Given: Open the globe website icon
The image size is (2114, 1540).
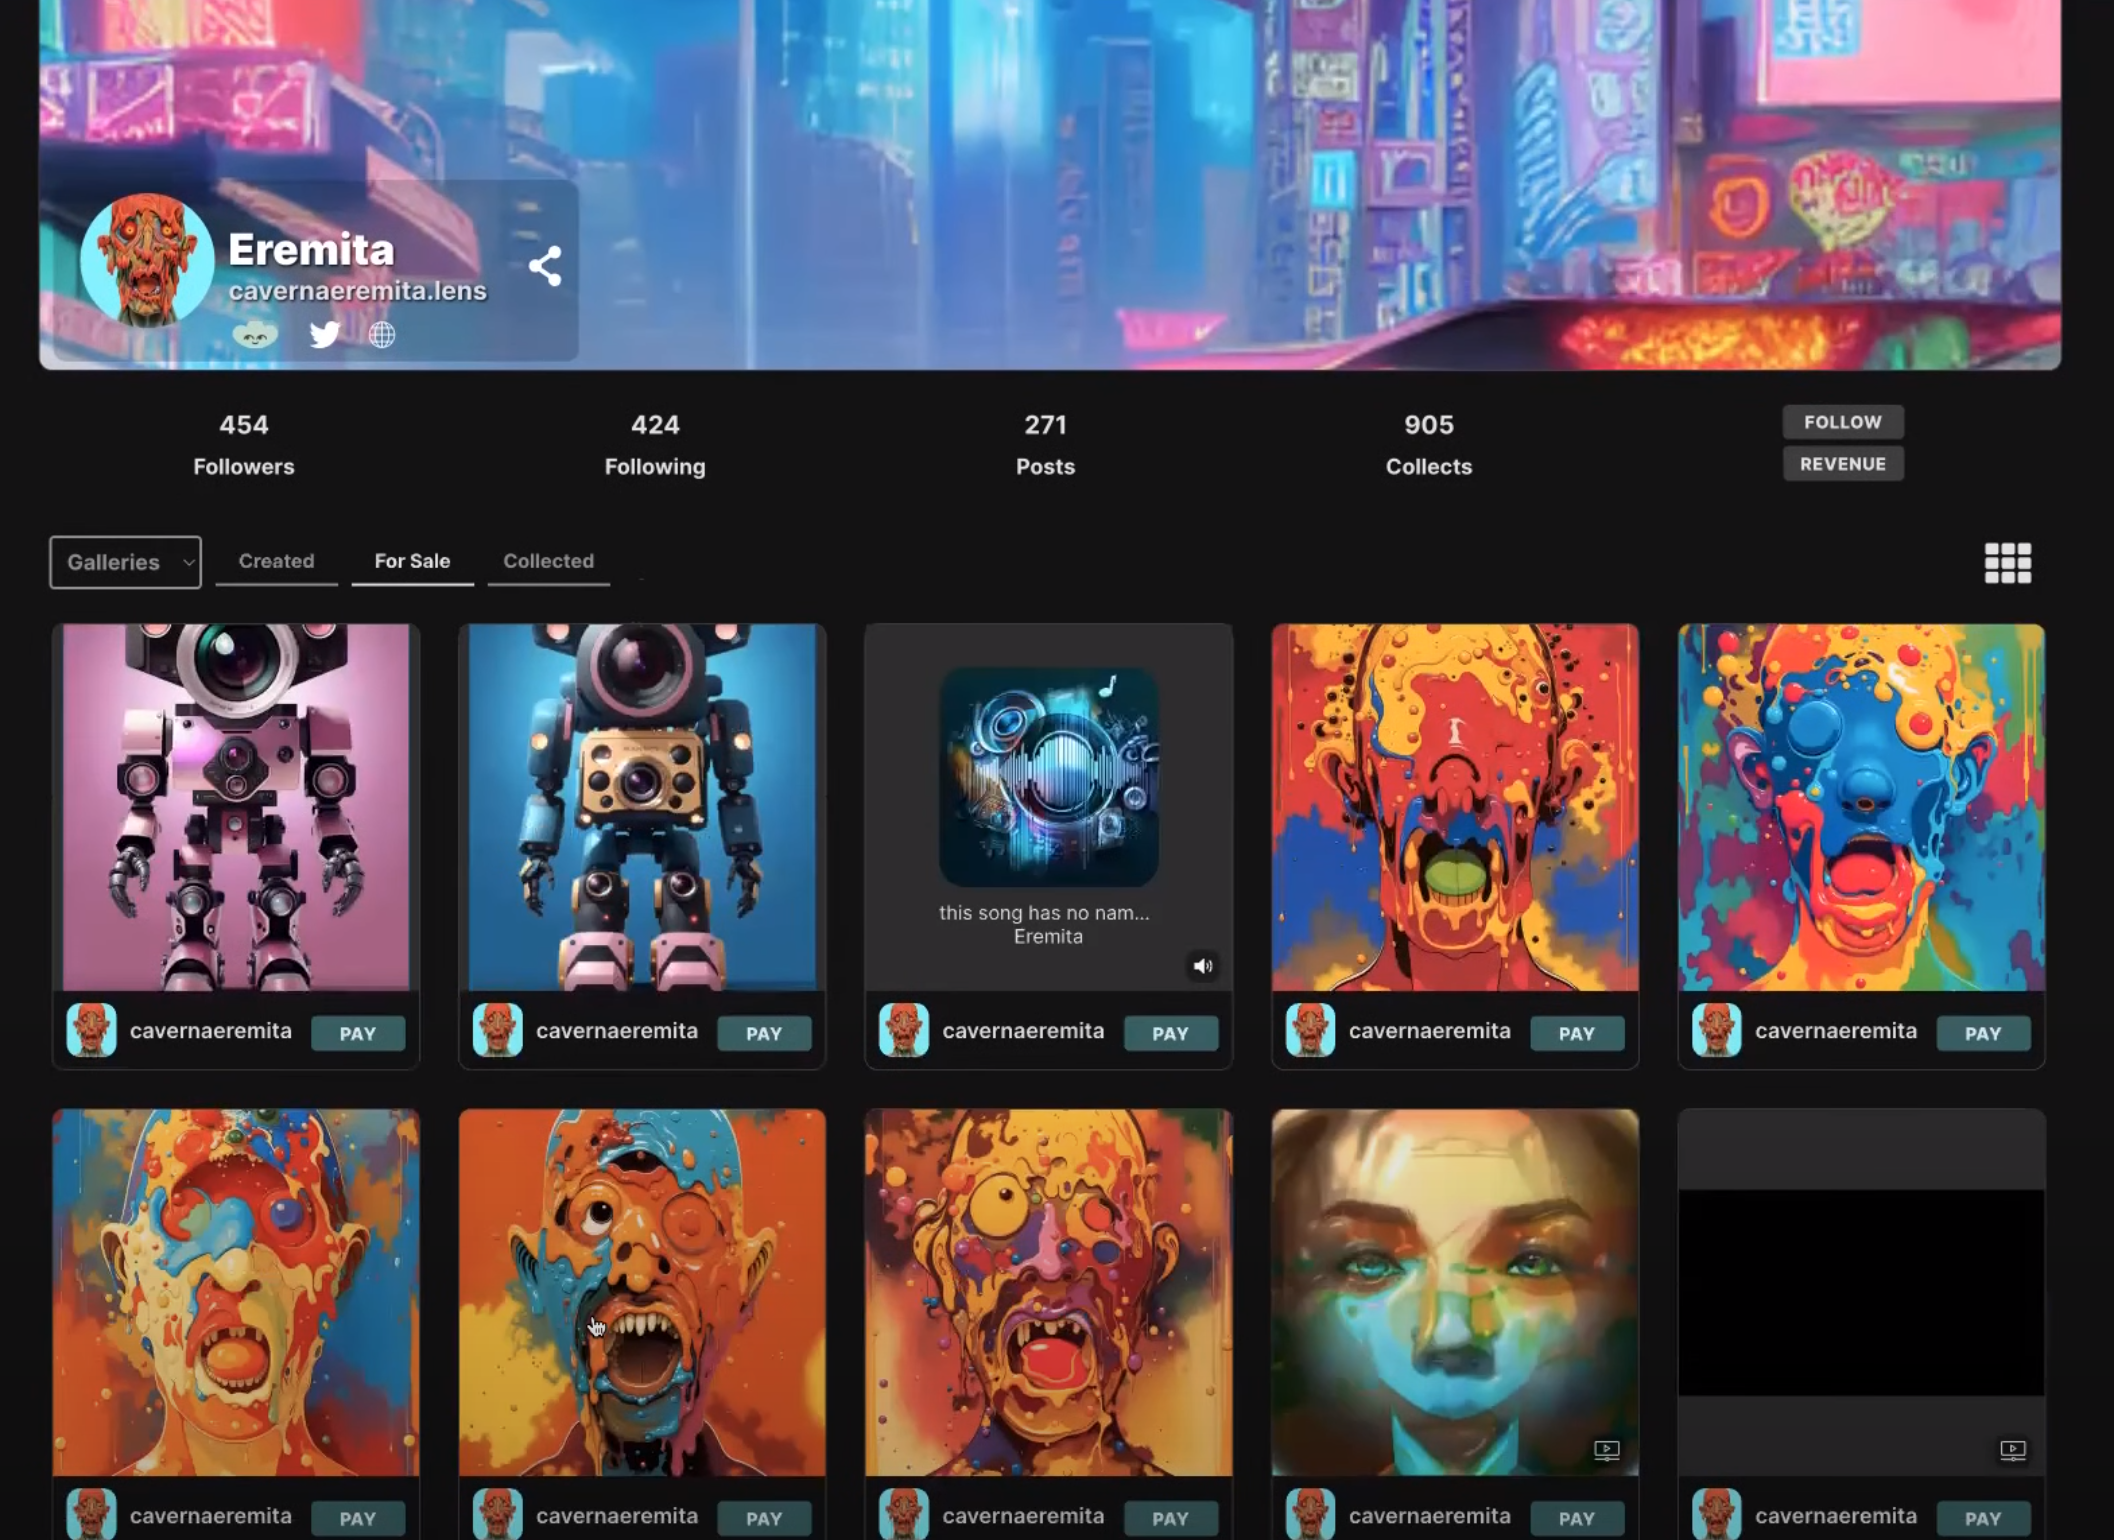Looking at the screenshot, I should pos(382,334).
